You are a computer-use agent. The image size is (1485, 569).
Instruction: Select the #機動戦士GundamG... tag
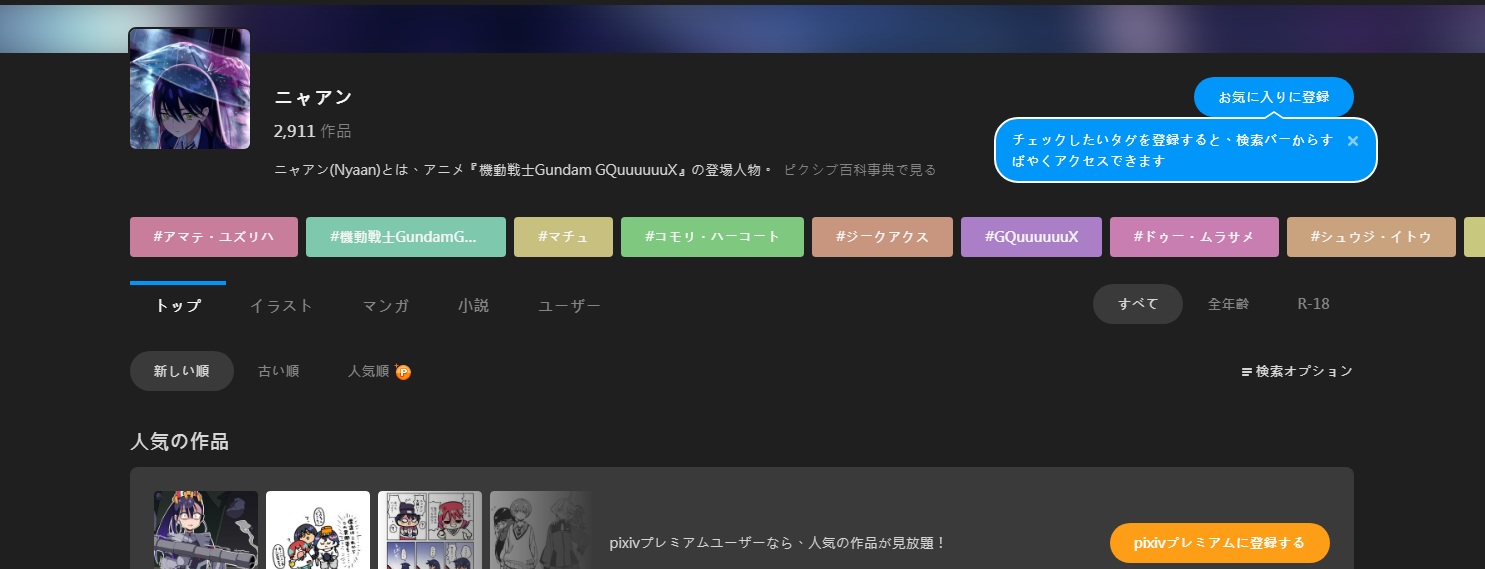[406, 237]
